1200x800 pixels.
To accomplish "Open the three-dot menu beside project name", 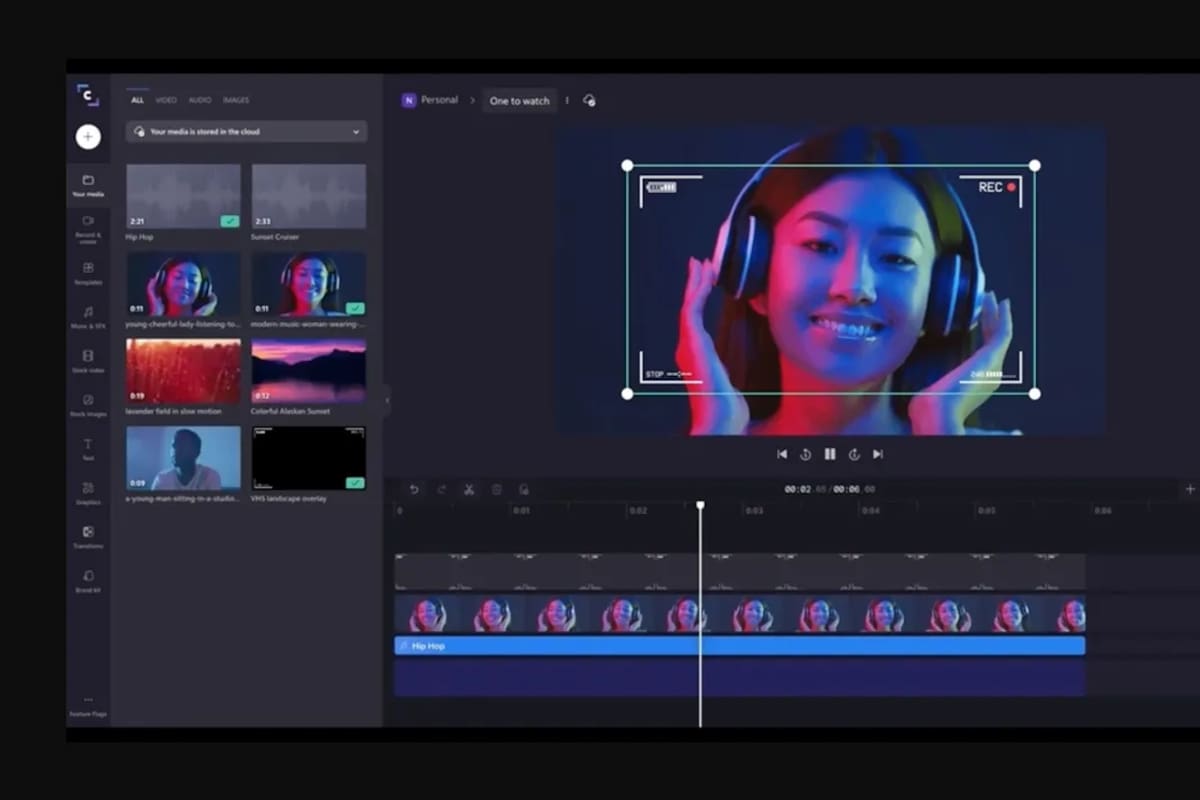I will point(566,100).
